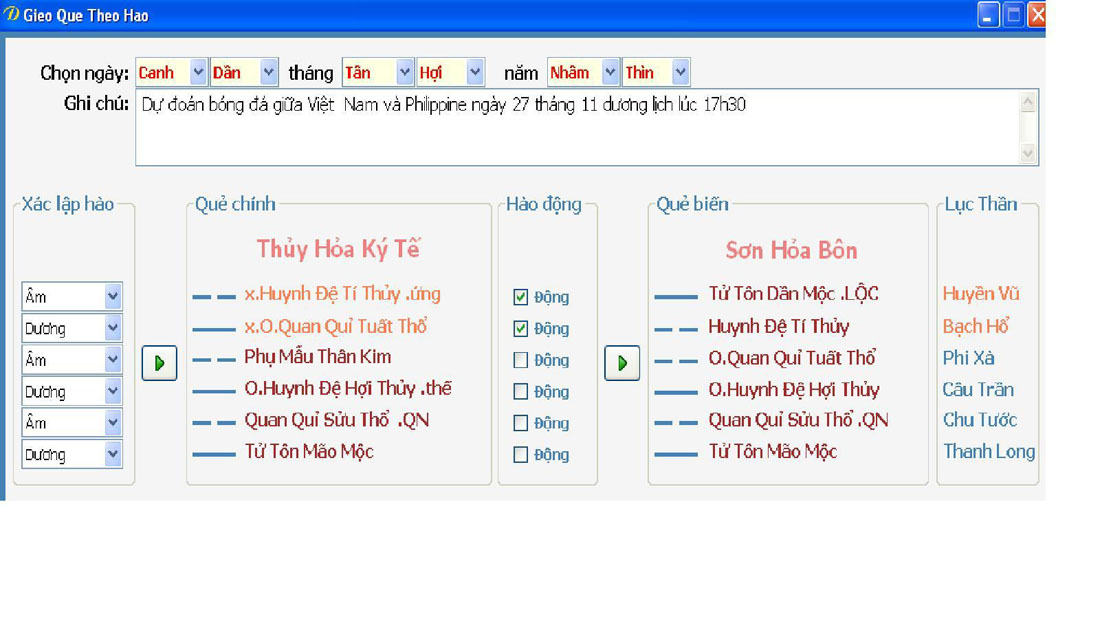The image size is (1100, 619).
Task: Select the Phụ Mẫu Thân Kim line
Action: click(317, 357)
